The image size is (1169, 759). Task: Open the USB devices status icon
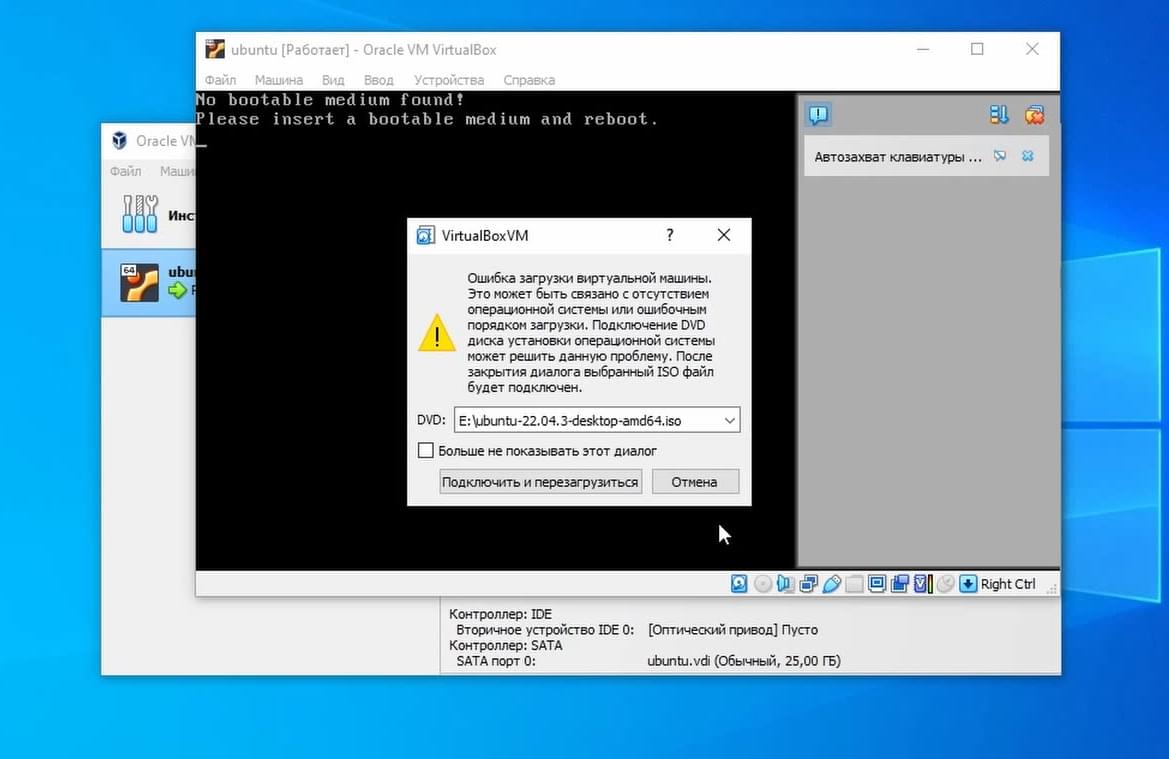pyautogui.click(x=831, y=584)
